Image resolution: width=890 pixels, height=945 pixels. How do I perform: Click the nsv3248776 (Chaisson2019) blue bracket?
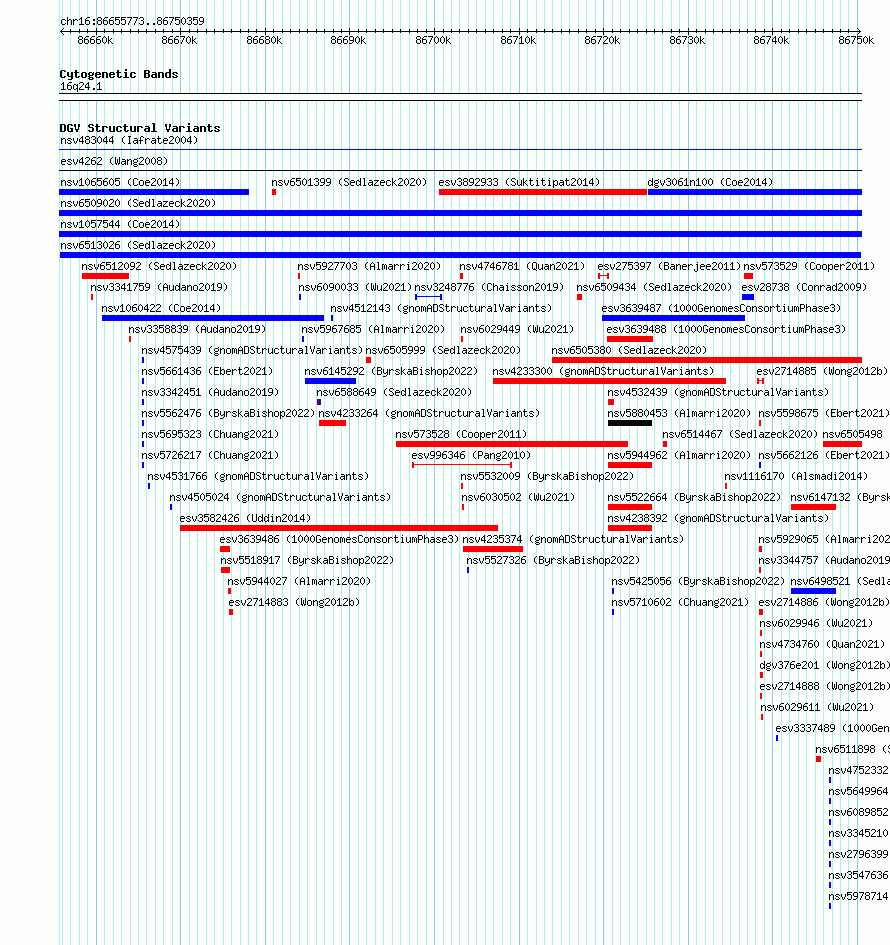click(x=428, y=297)
